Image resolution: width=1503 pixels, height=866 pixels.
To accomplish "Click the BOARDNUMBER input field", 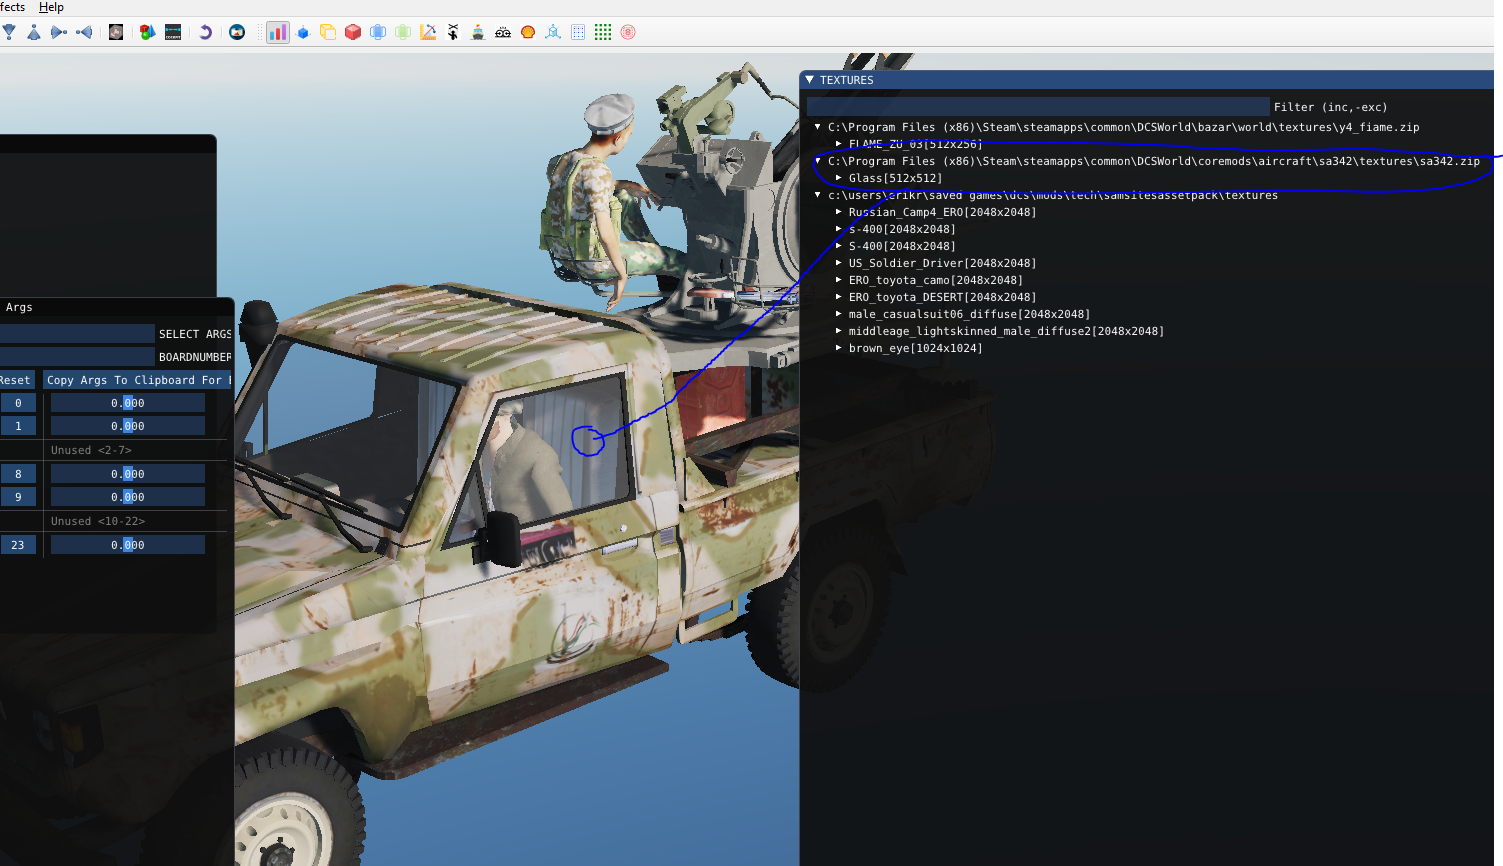I will coord(77,357).
